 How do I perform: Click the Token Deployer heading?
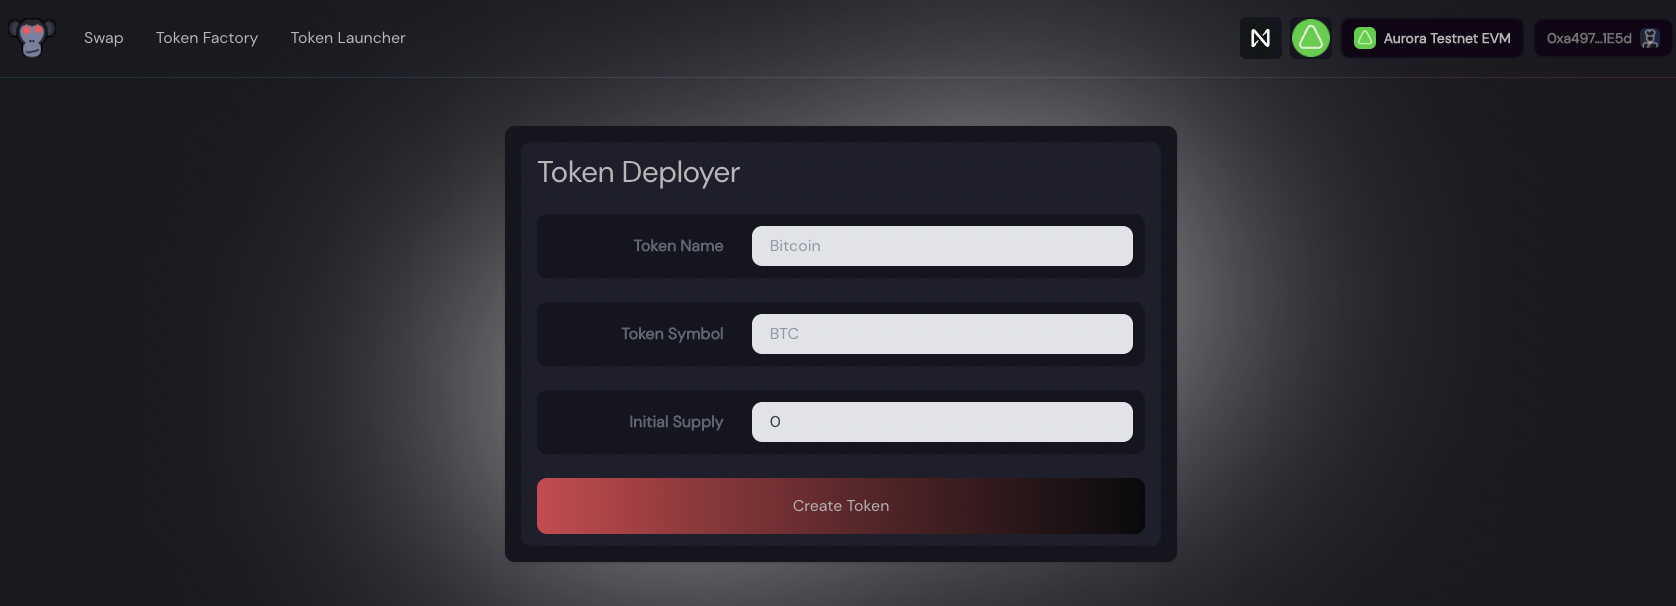click(x=639, y=173)
